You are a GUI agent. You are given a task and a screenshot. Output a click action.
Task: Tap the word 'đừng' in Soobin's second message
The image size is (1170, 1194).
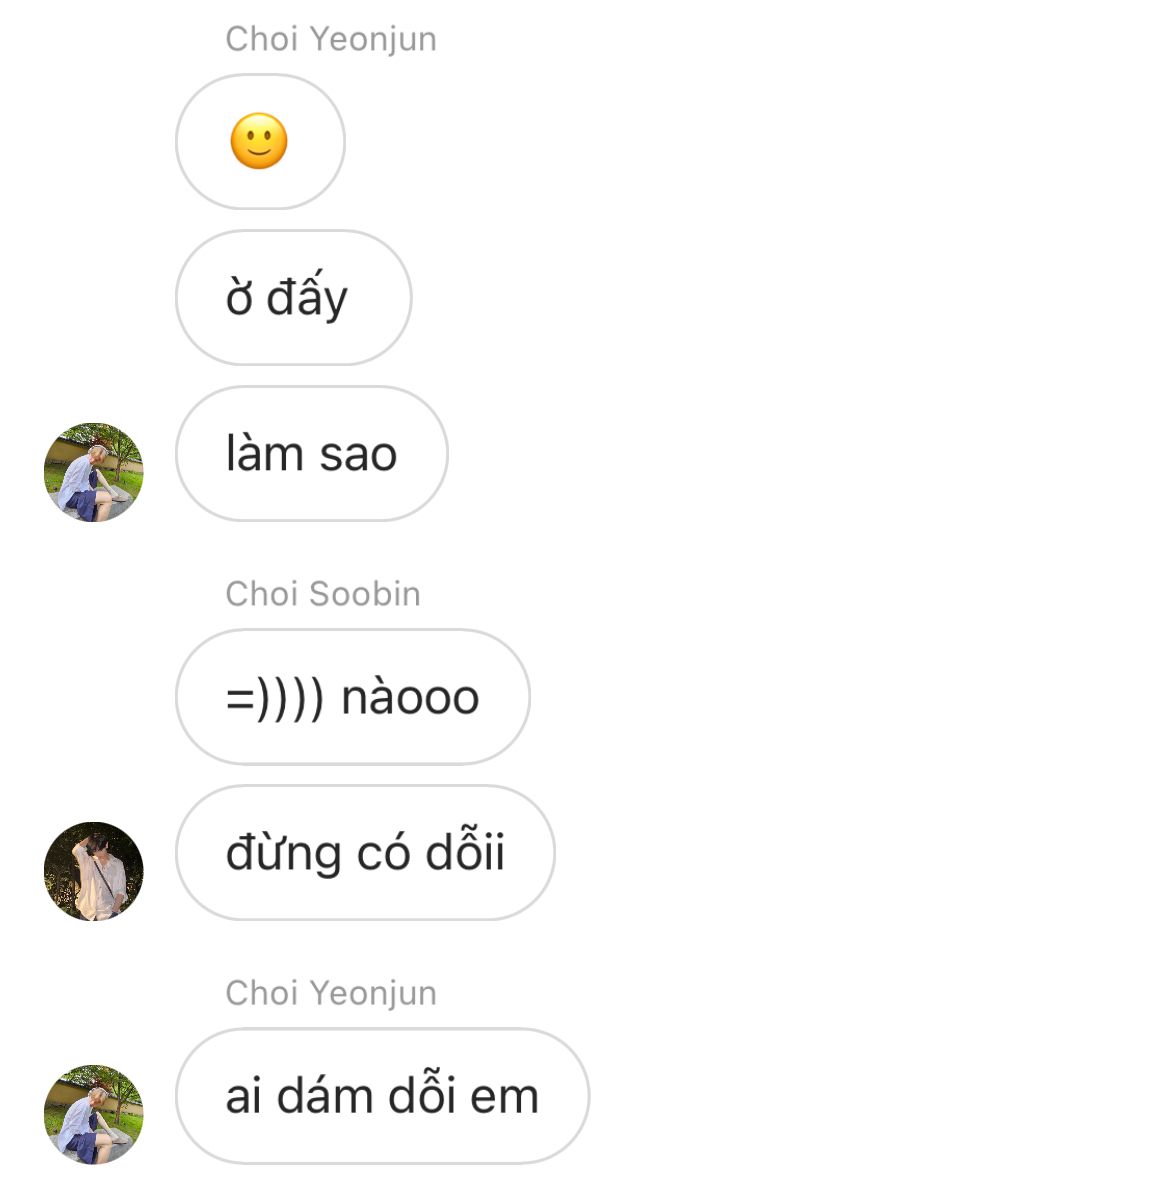283,854
